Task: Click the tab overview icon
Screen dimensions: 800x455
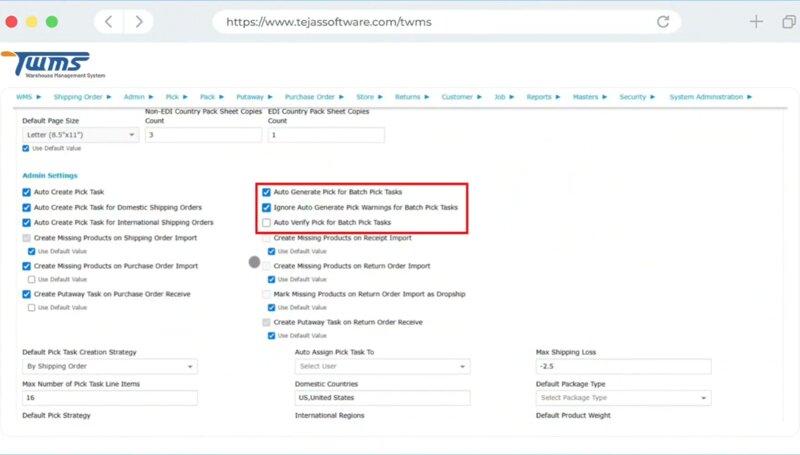Action: [x=788, y=21]
